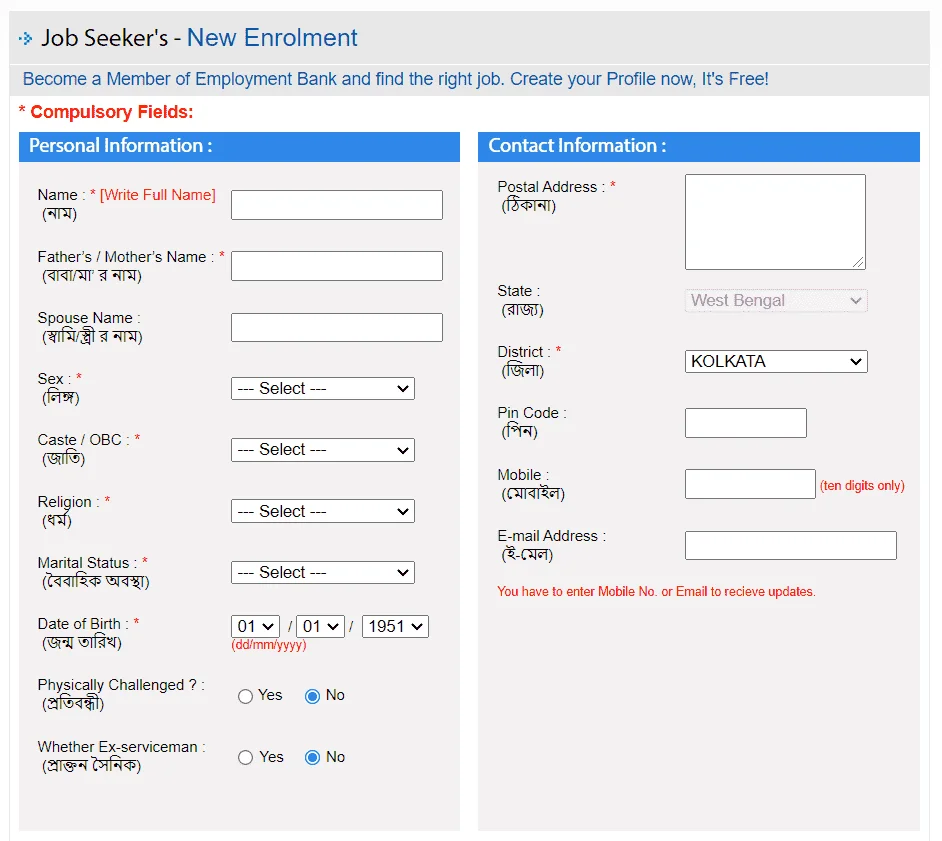The height and width of the screenshot is (841, 942).
Task: Open the birth year dropdown showing 1951
Action: point(395,626)
